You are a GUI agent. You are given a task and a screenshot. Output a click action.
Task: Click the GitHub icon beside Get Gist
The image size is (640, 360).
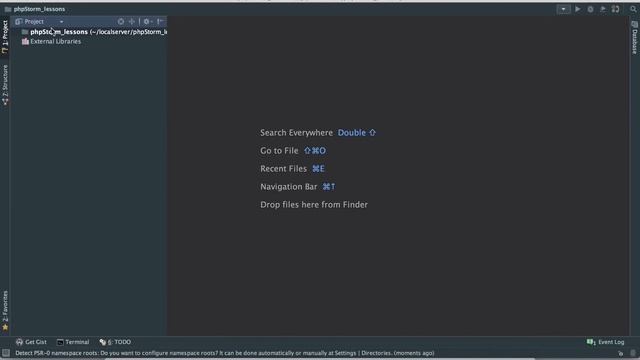19,342
